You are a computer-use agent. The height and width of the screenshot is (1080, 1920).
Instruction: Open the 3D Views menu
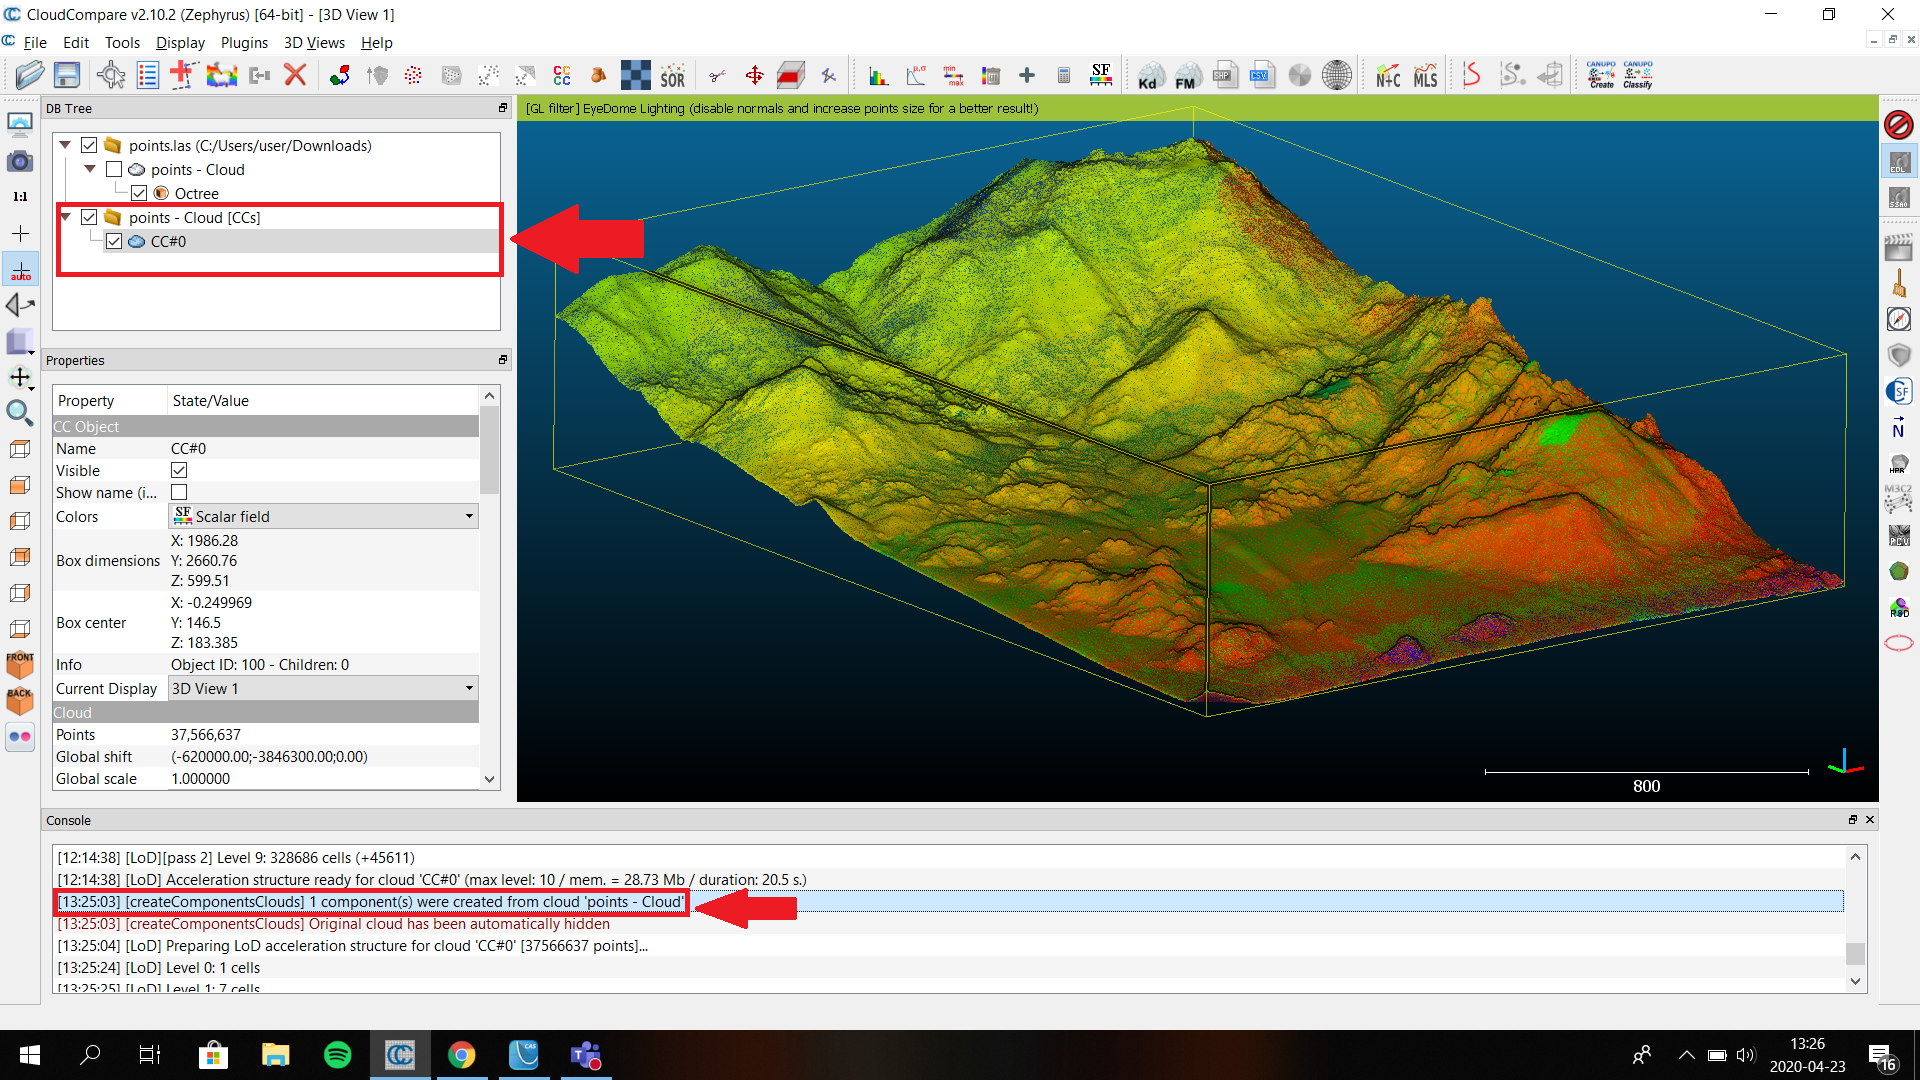314,42
